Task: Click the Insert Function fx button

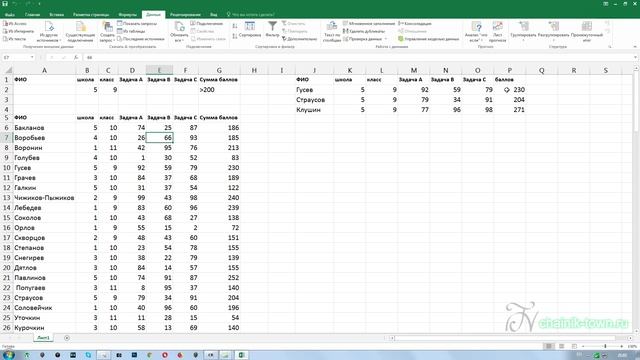Action: point(76,57)
